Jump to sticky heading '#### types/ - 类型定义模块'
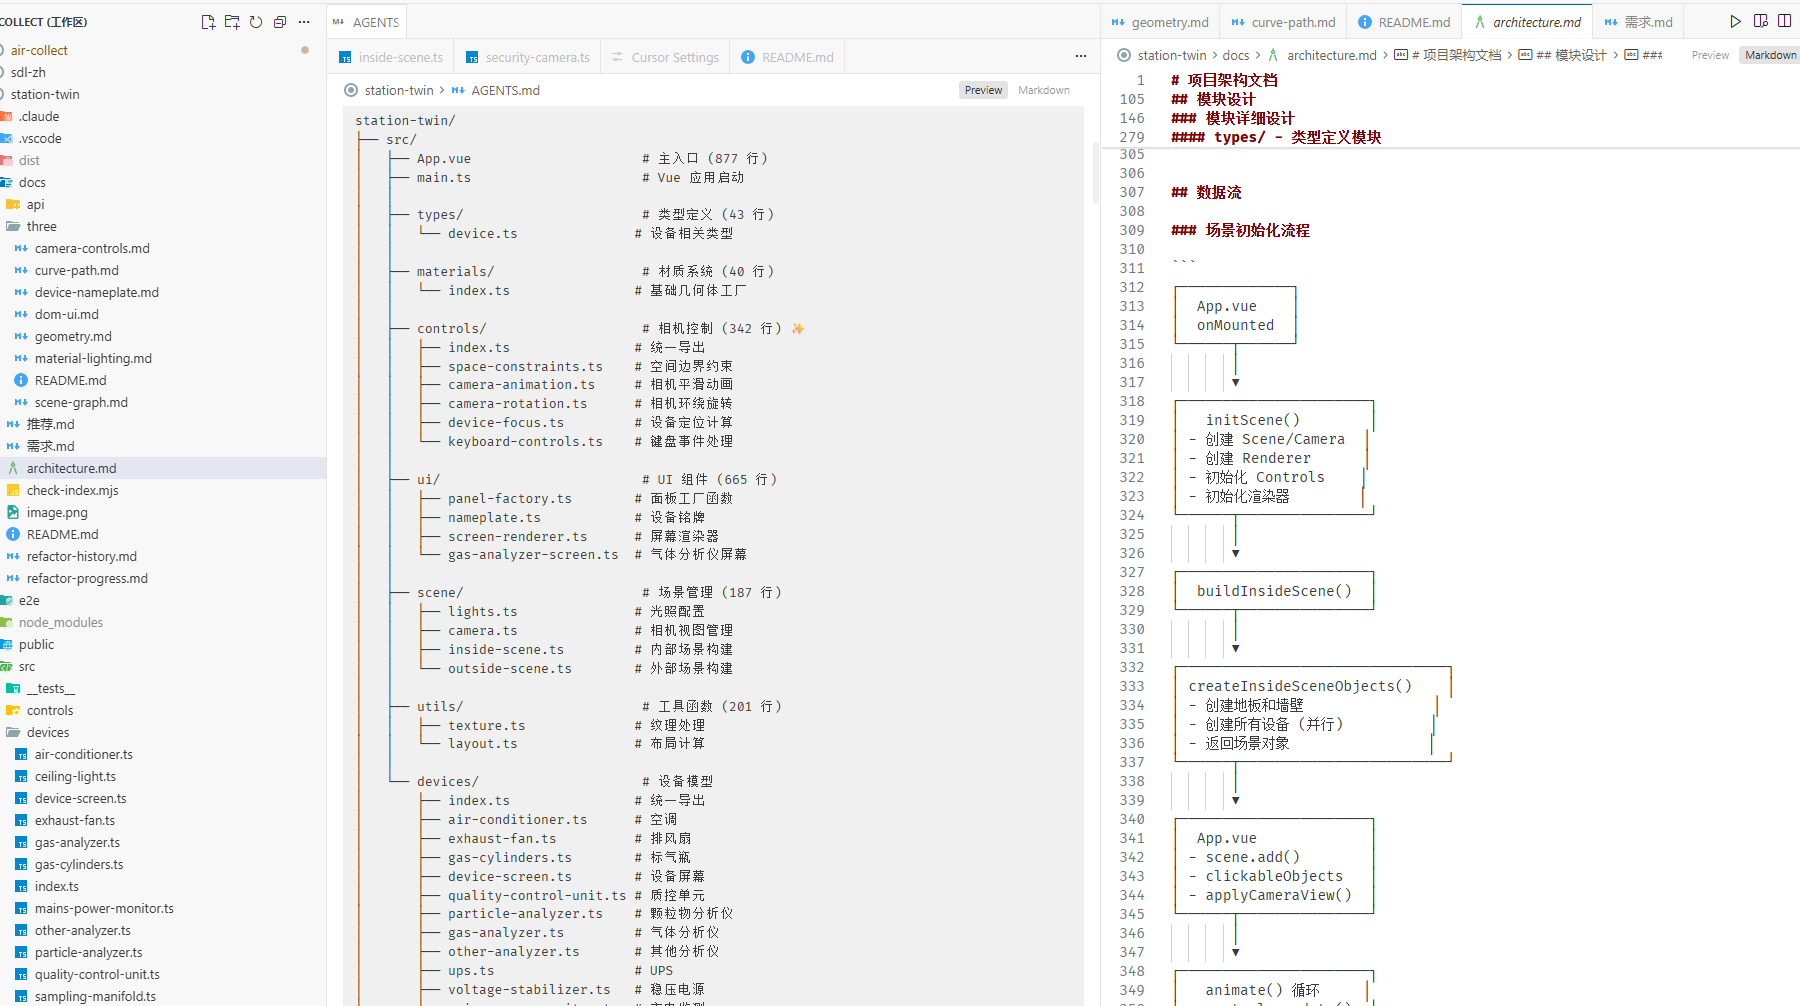 pos(1276,137)
